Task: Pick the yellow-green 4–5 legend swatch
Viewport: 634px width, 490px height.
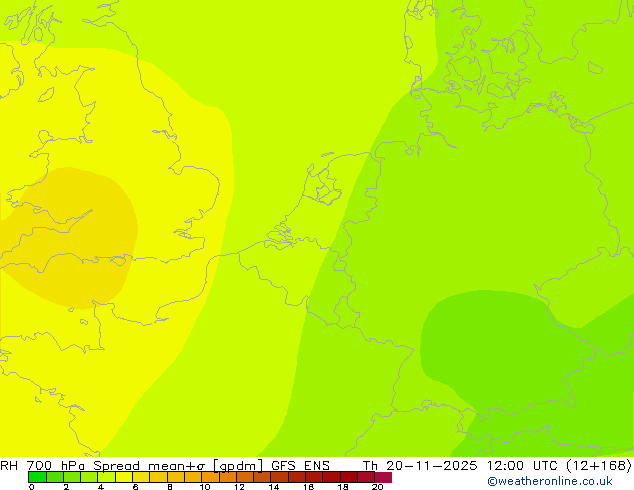Action: point(106,477)
